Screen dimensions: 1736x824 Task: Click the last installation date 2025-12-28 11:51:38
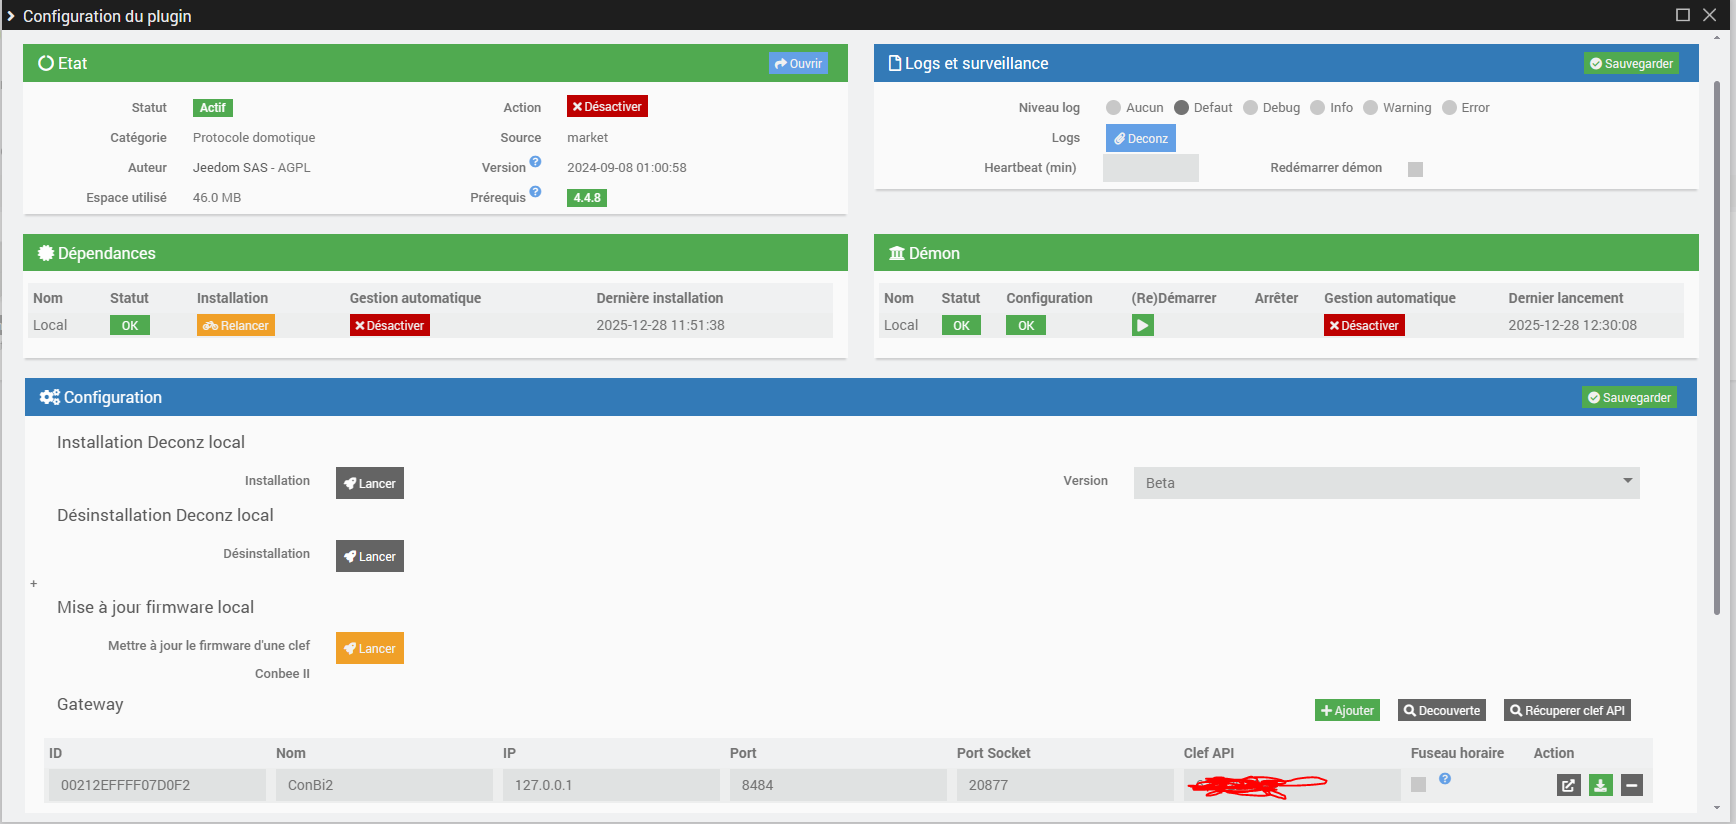pos(661,325)
